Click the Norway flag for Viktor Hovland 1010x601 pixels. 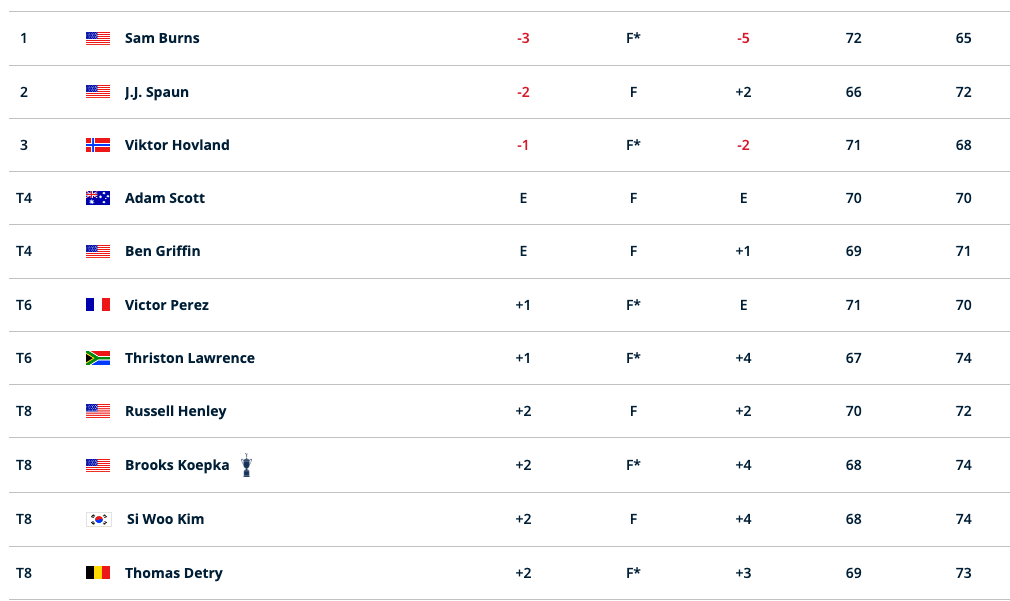click(98, 145)
